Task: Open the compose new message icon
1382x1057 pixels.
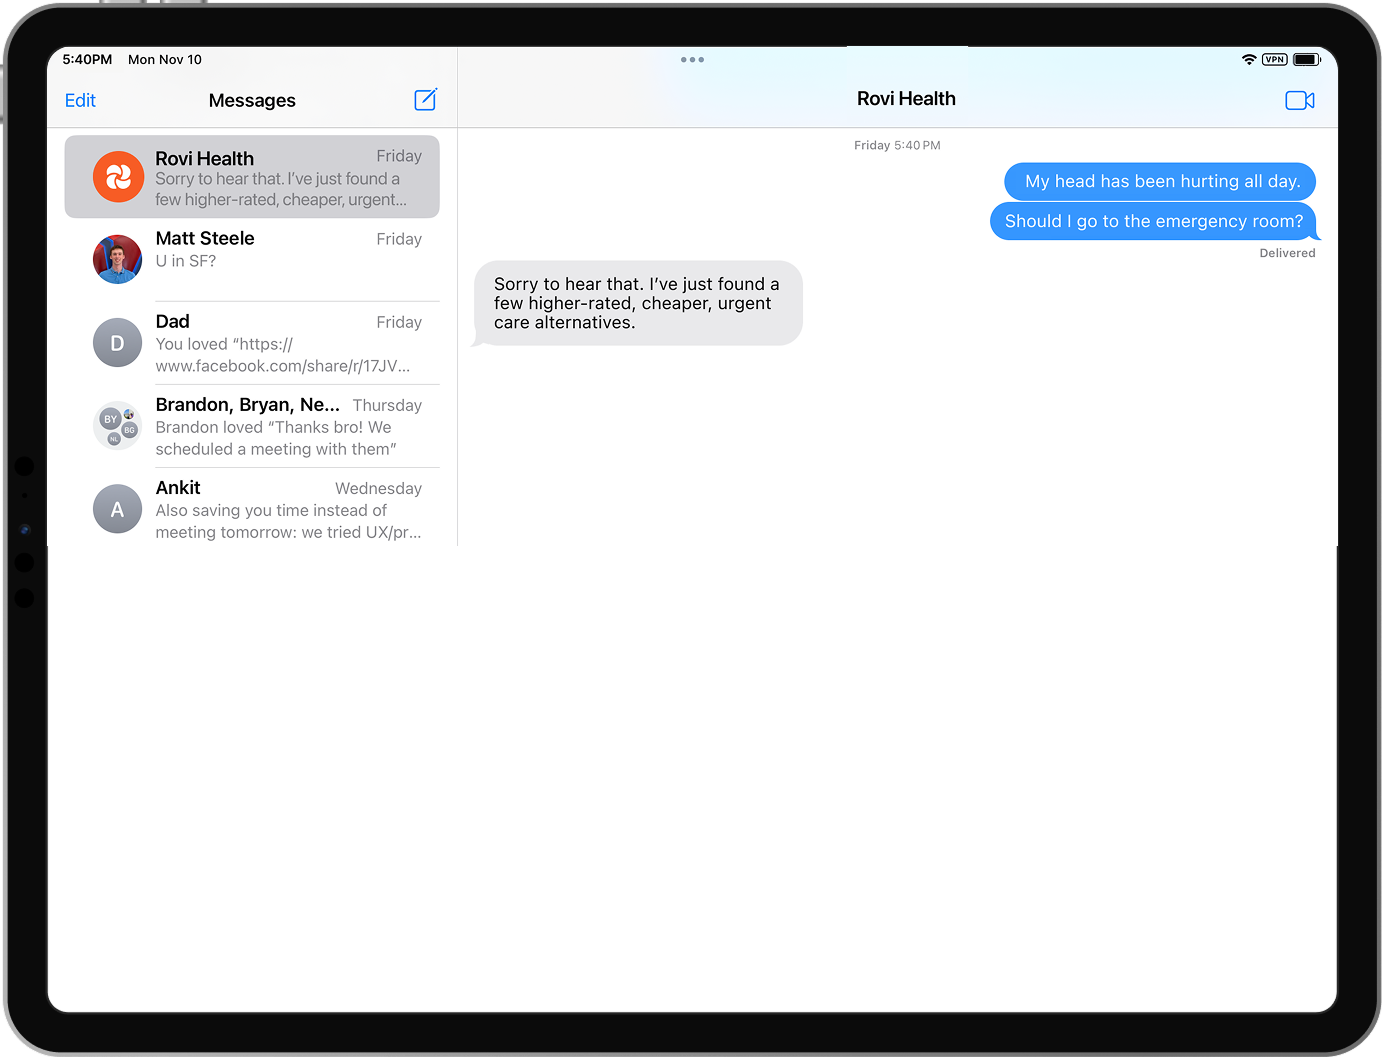Action: point(425,99)
